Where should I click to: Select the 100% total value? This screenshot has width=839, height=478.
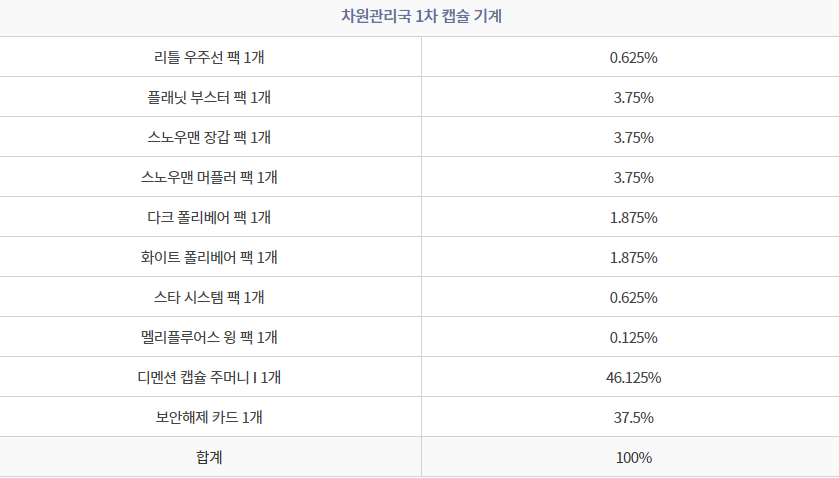[x=634, y=458]
